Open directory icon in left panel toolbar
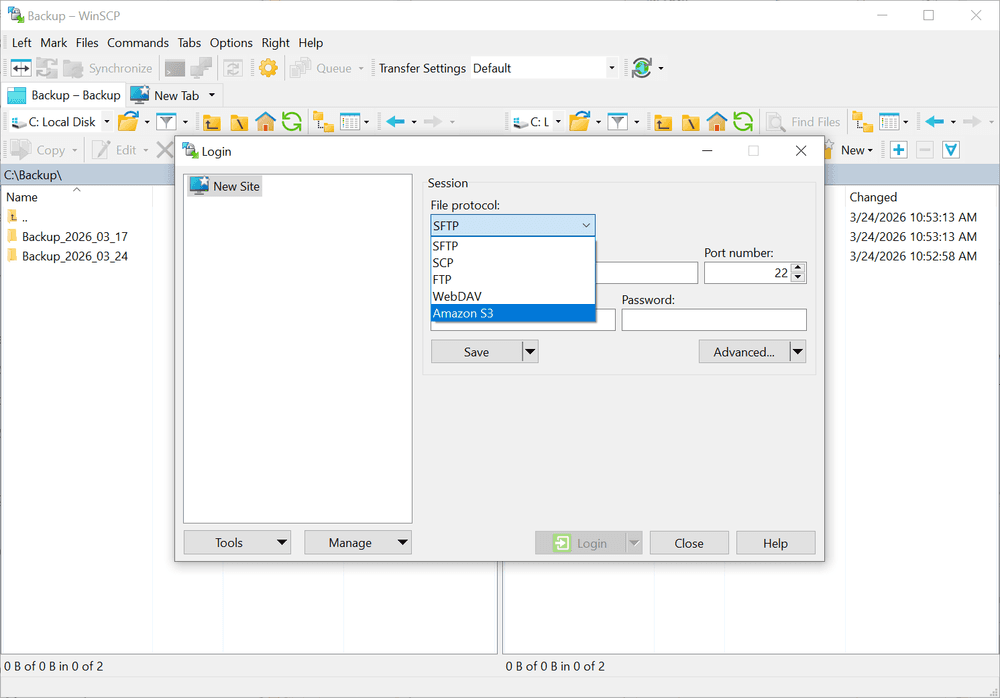Viewport: 1000px width, 698px height. (128, 121)
